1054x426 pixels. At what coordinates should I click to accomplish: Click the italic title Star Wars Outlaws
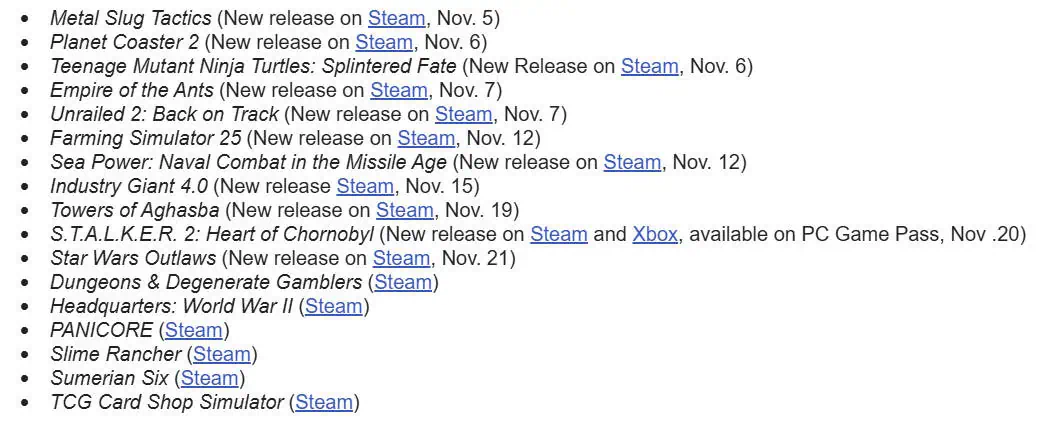[x=133, y=258]
